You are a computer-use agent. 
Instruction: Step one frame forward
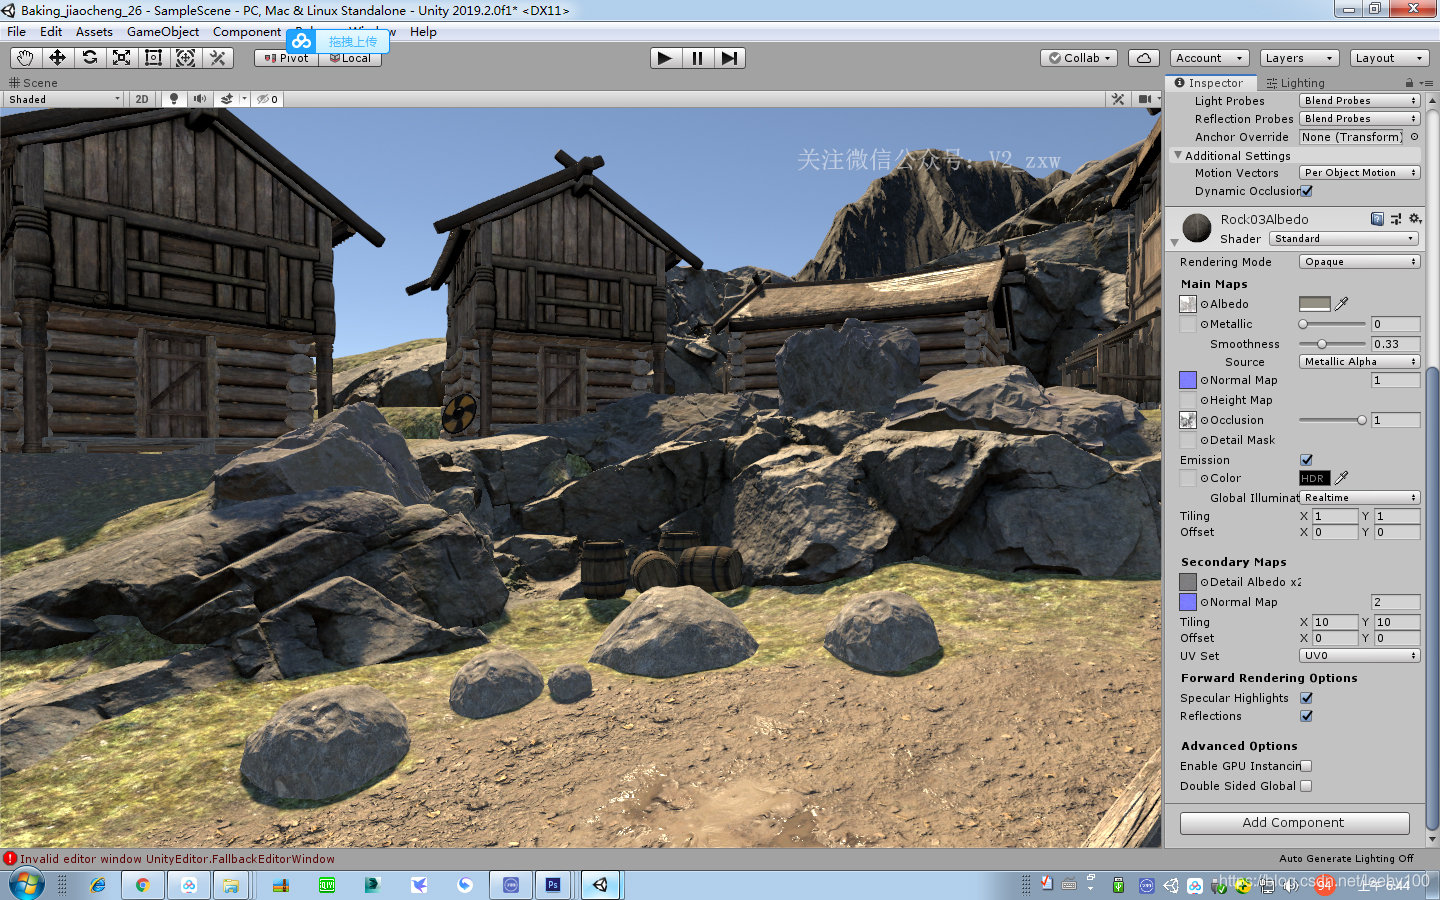tap(729, 58)
